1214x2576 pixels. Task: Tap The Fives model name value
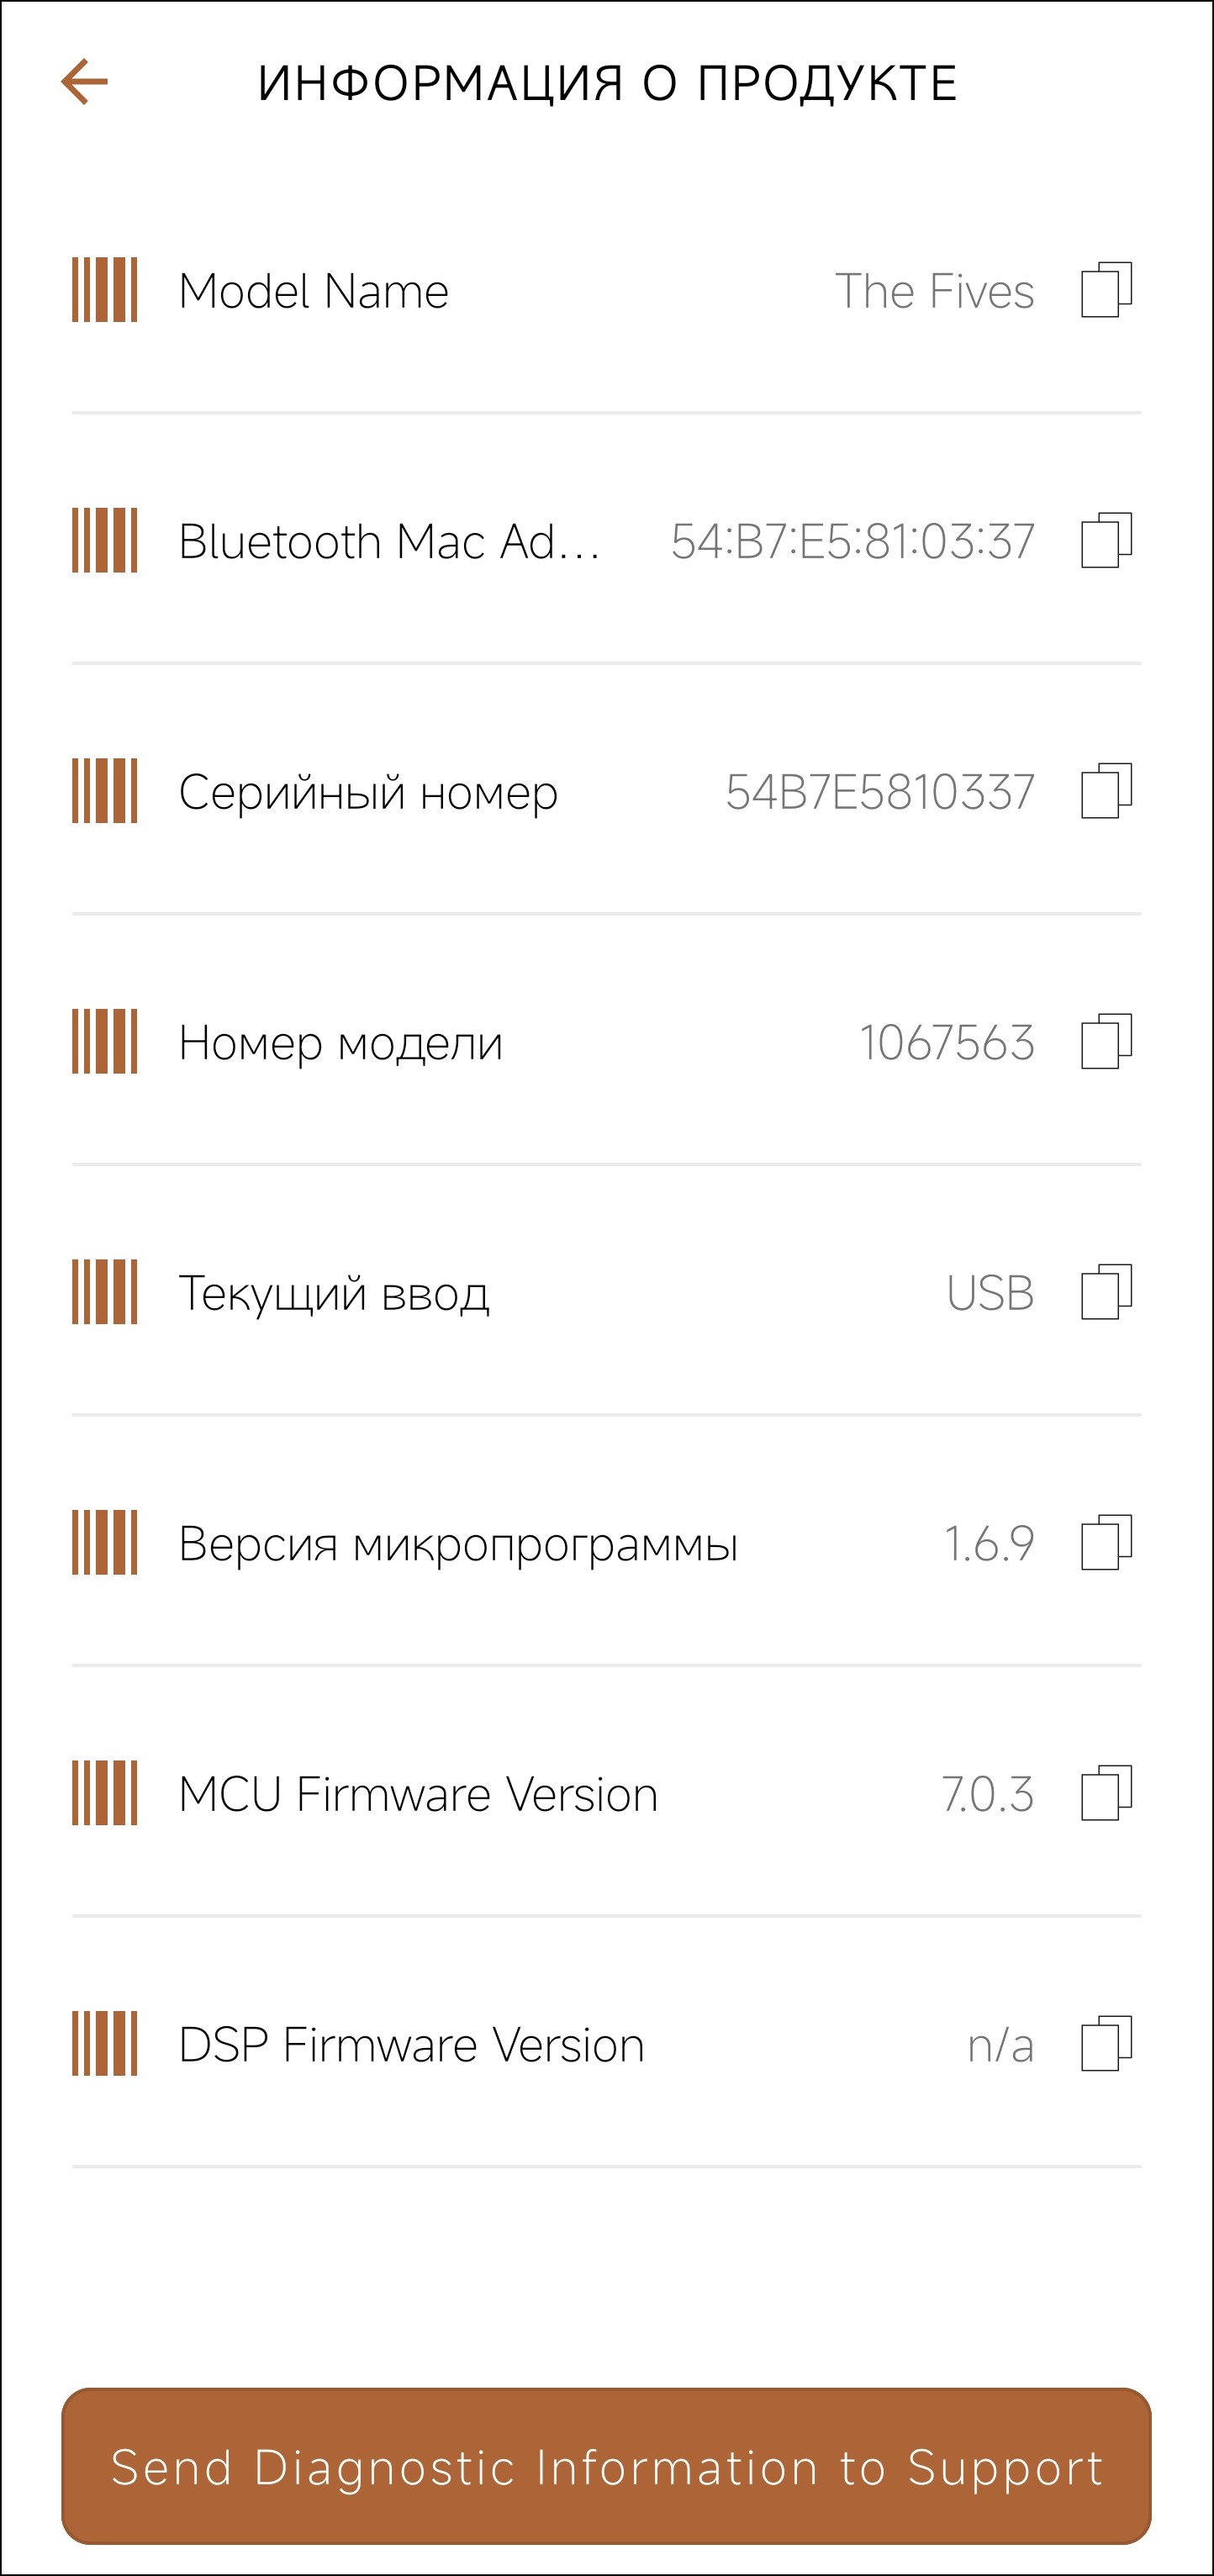pos(934,291)
